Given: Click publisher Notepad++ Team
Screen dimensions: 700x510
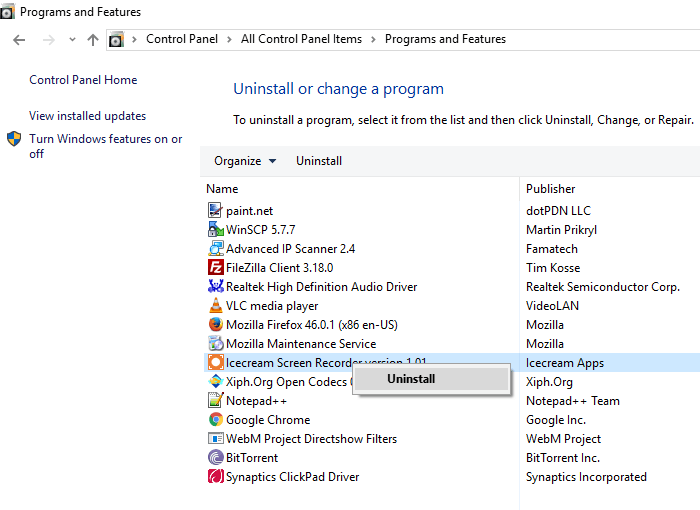Looking at the screenshot, I should click(573, 401).
